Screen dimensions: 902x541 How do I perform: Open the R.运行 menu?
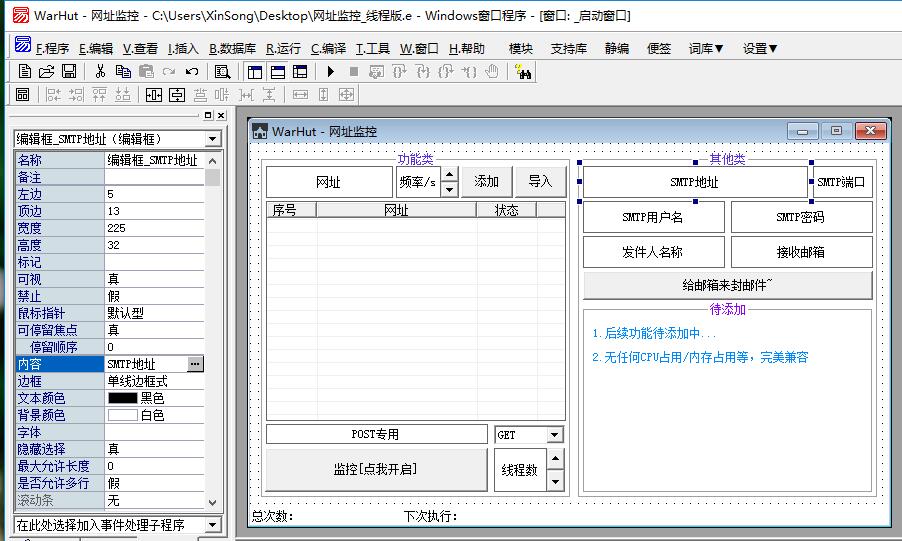284,49
